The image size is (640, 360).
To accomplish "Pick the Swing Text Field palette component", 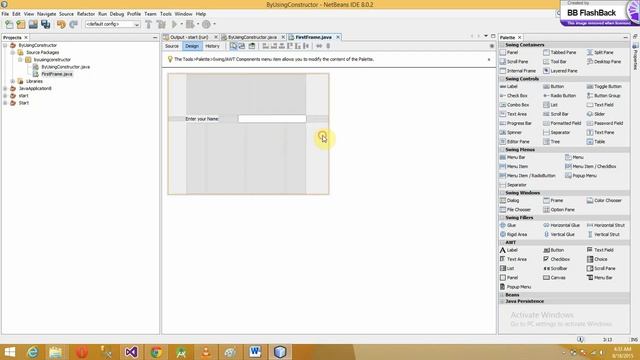I will 600,105.
